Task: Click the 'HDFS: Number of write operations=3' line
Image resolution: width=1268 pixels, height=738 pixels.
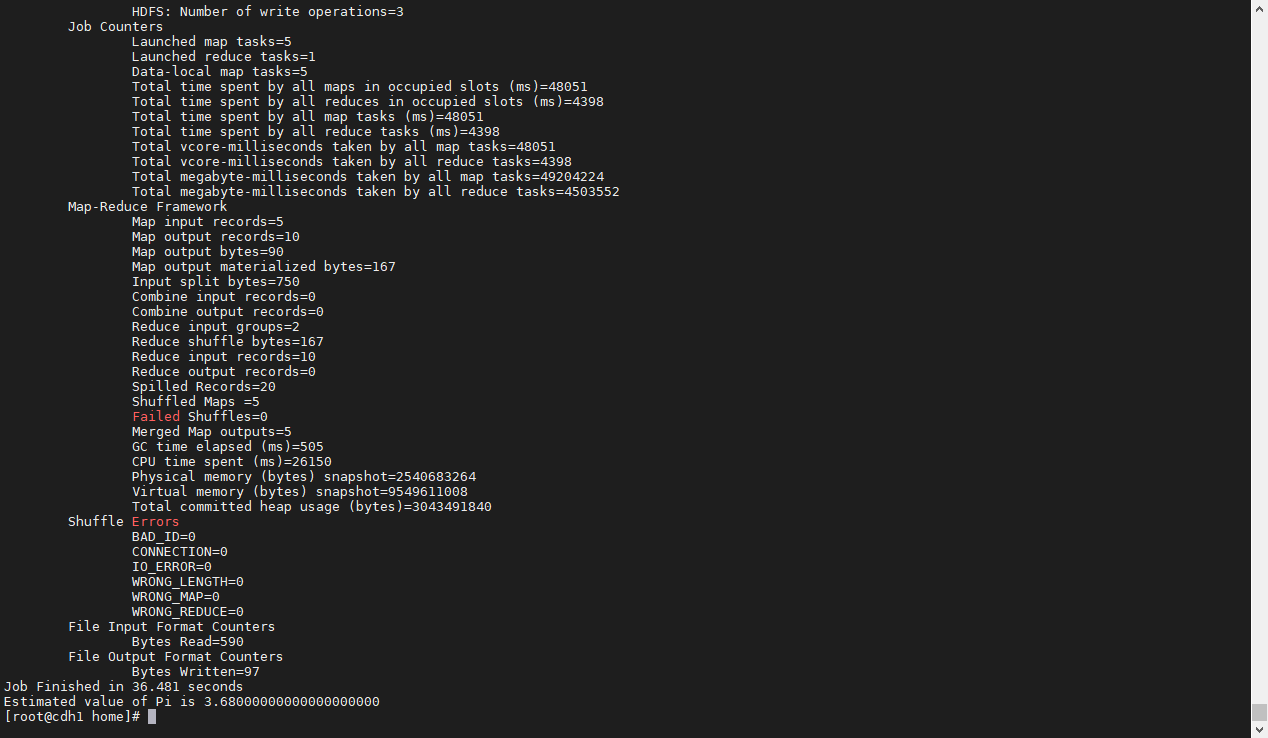Action: pos(268,12)
